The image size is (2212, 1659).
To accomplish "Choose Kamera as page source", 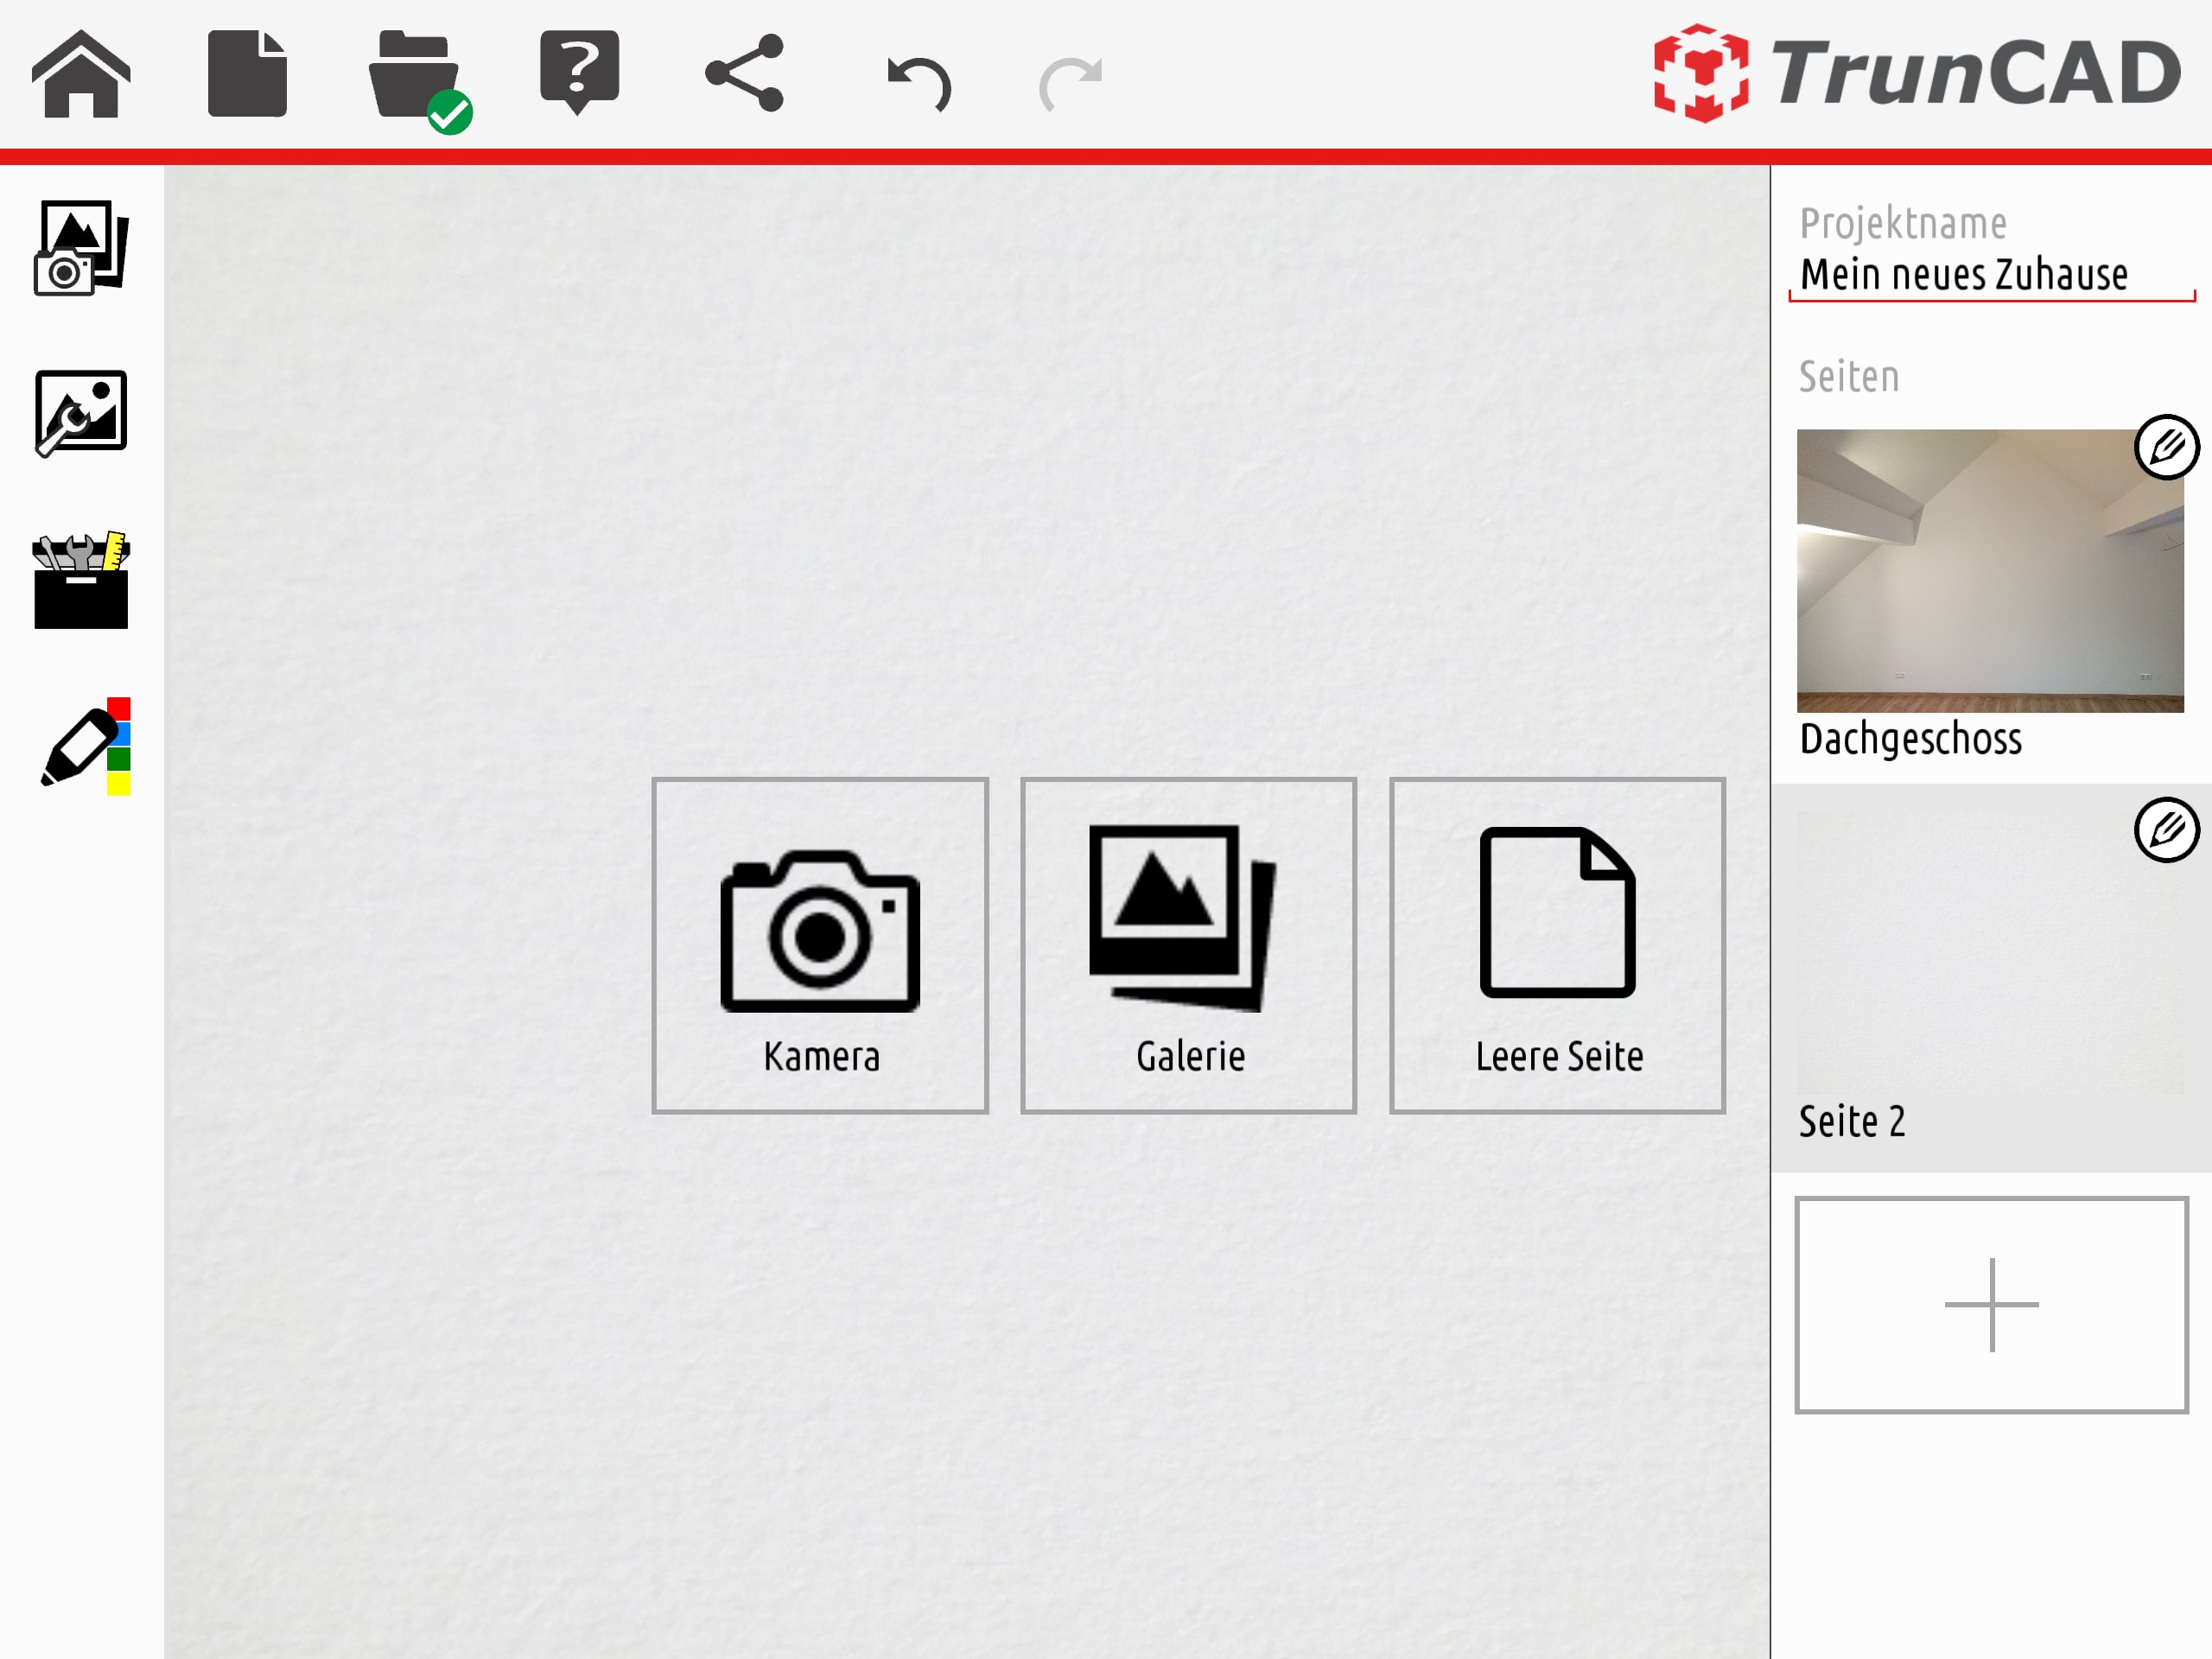I will click(x=819, y=945).
